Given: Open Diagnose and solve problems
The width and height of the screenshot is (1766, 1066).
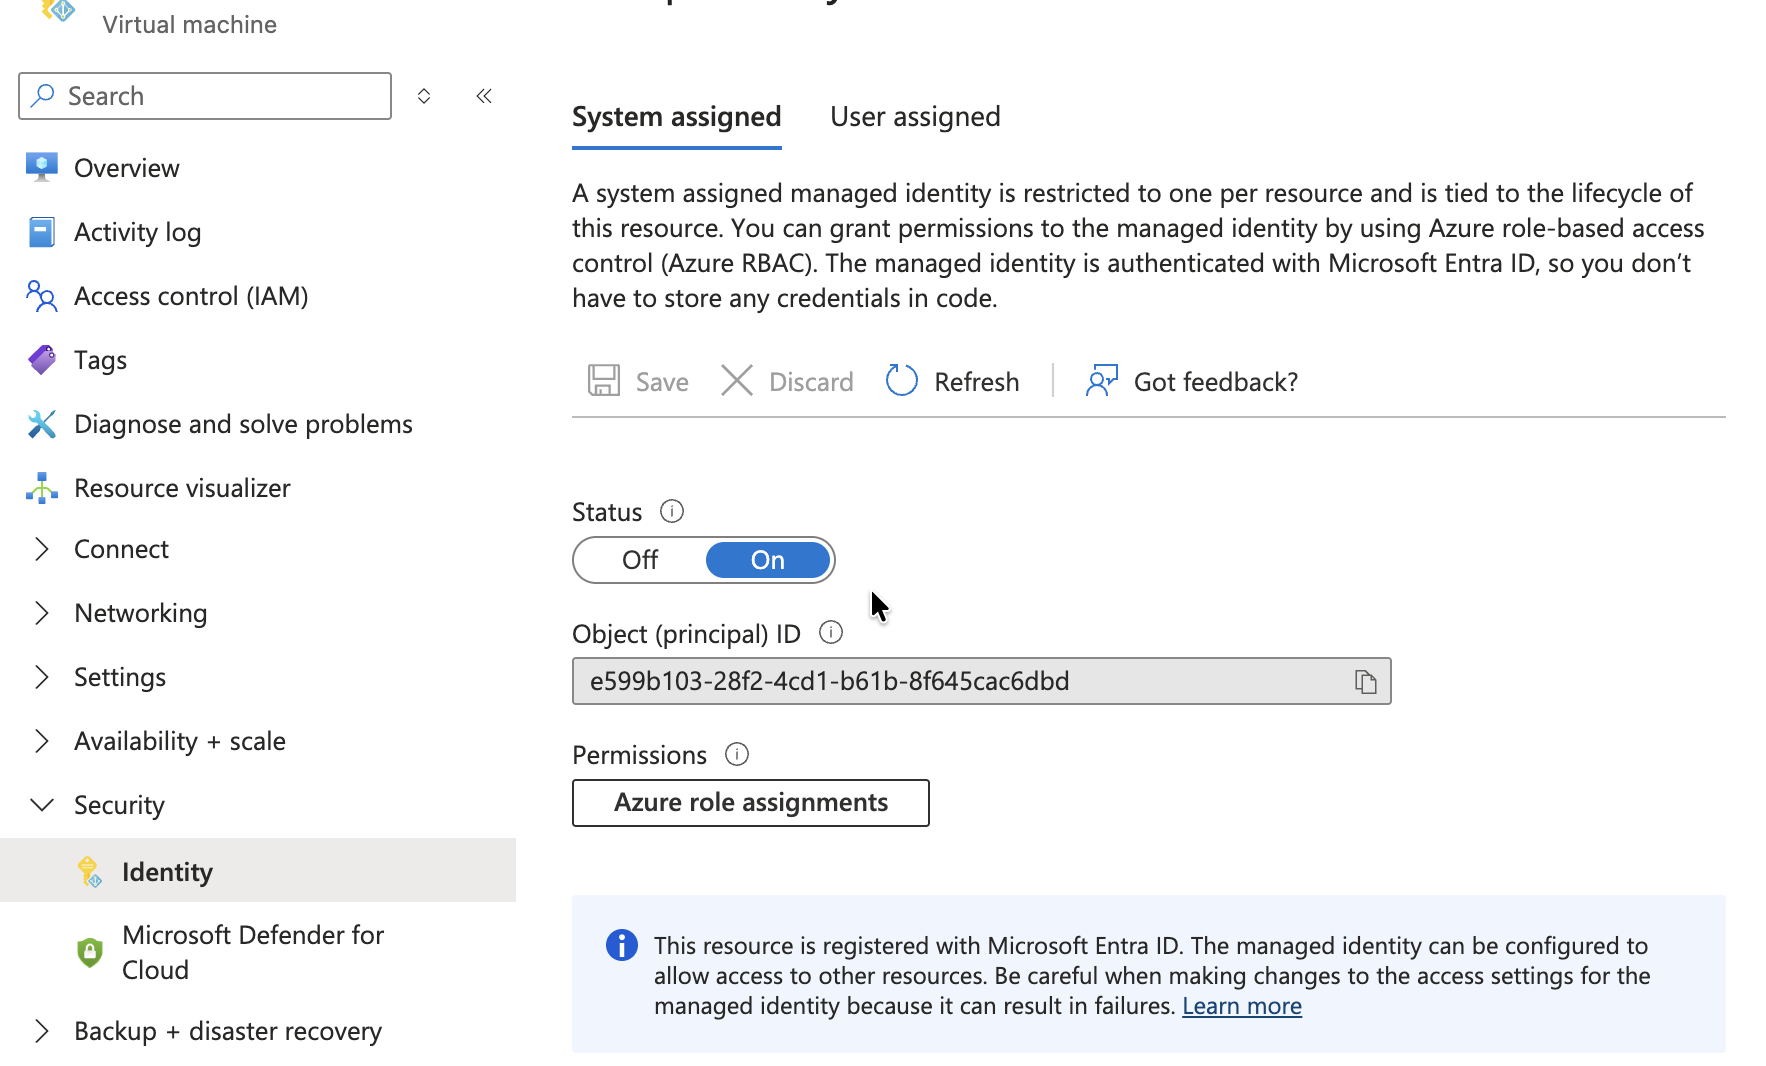Looking at the screenshot, I should [x=242, y=423].
